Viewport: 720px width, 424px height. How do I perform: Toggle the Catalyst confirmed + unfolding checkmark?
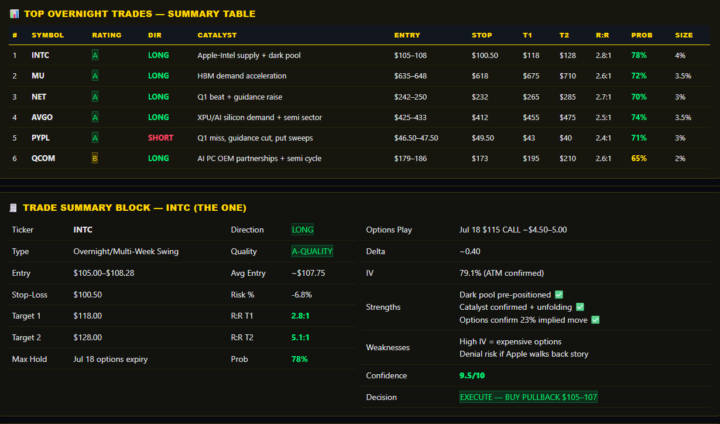580,307
